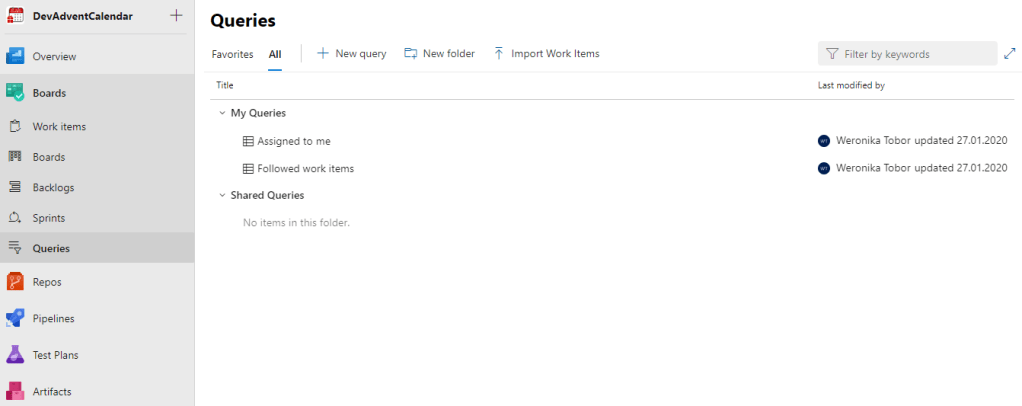Collapse the My Queries folder
This screenshot has height=406, width=1022.
point(222,113)
